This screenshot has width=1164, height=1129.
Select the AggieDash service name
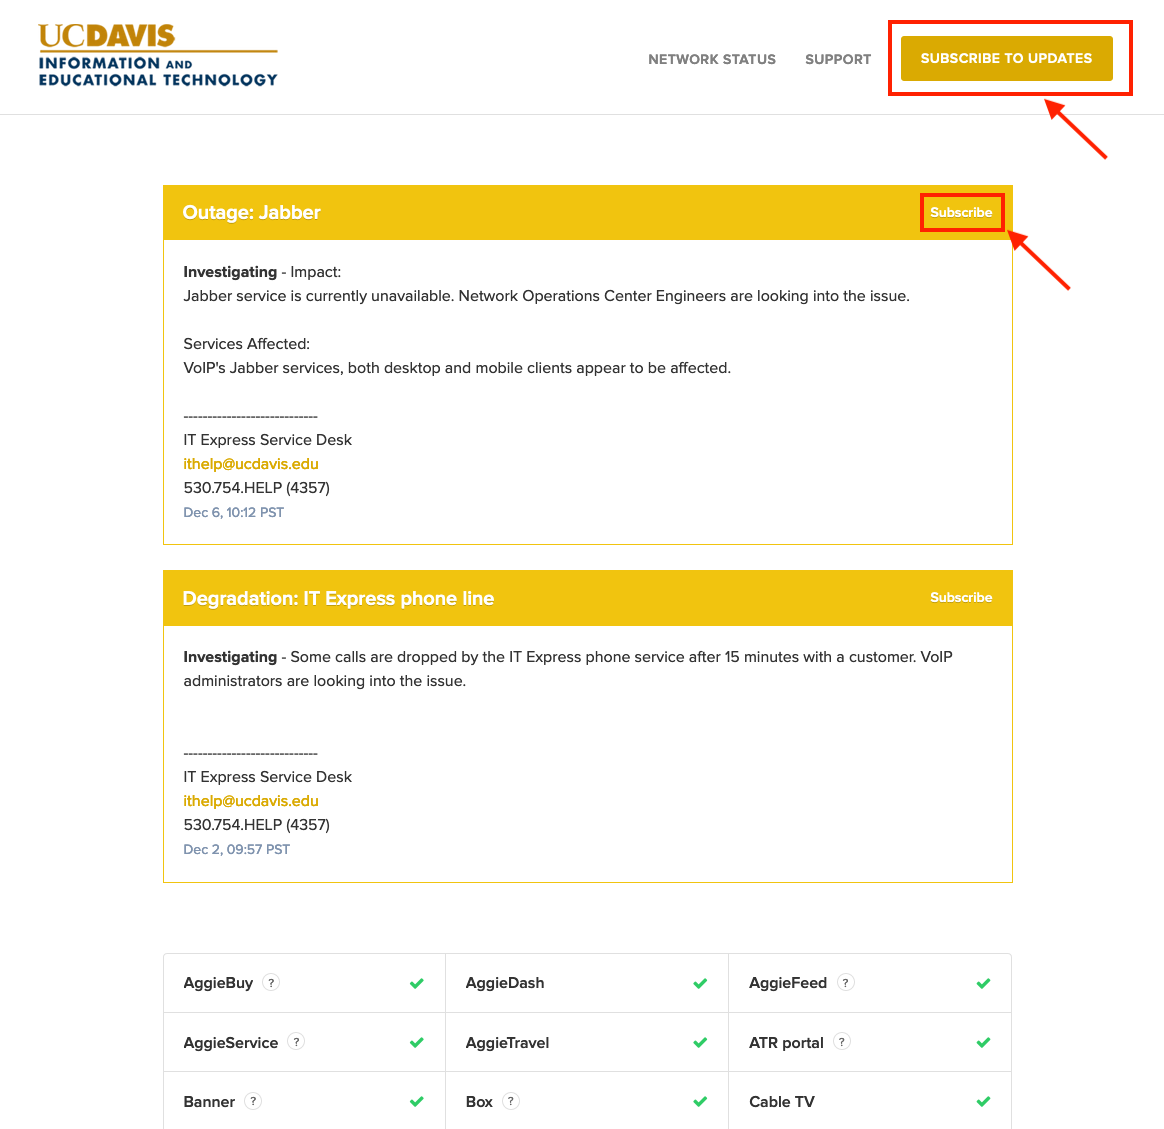click(505, 983)
